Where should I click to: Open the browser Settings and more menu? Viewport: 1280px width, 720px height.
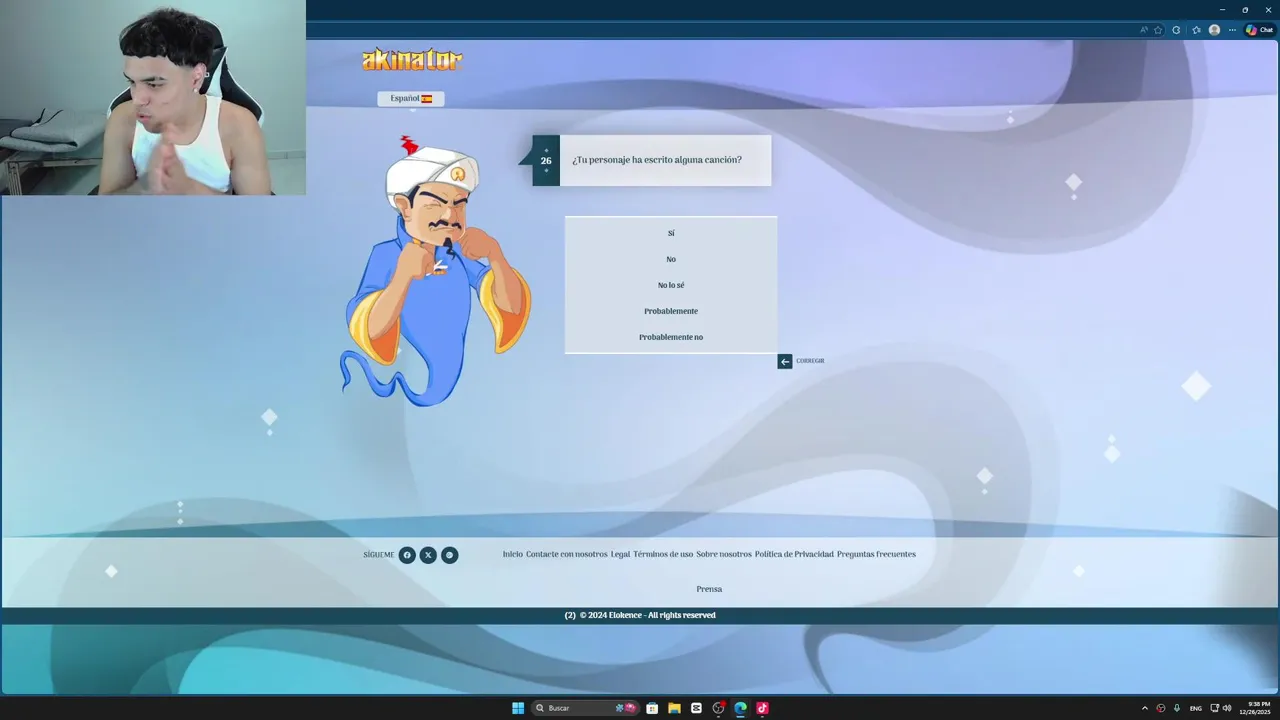(1232, 30)
